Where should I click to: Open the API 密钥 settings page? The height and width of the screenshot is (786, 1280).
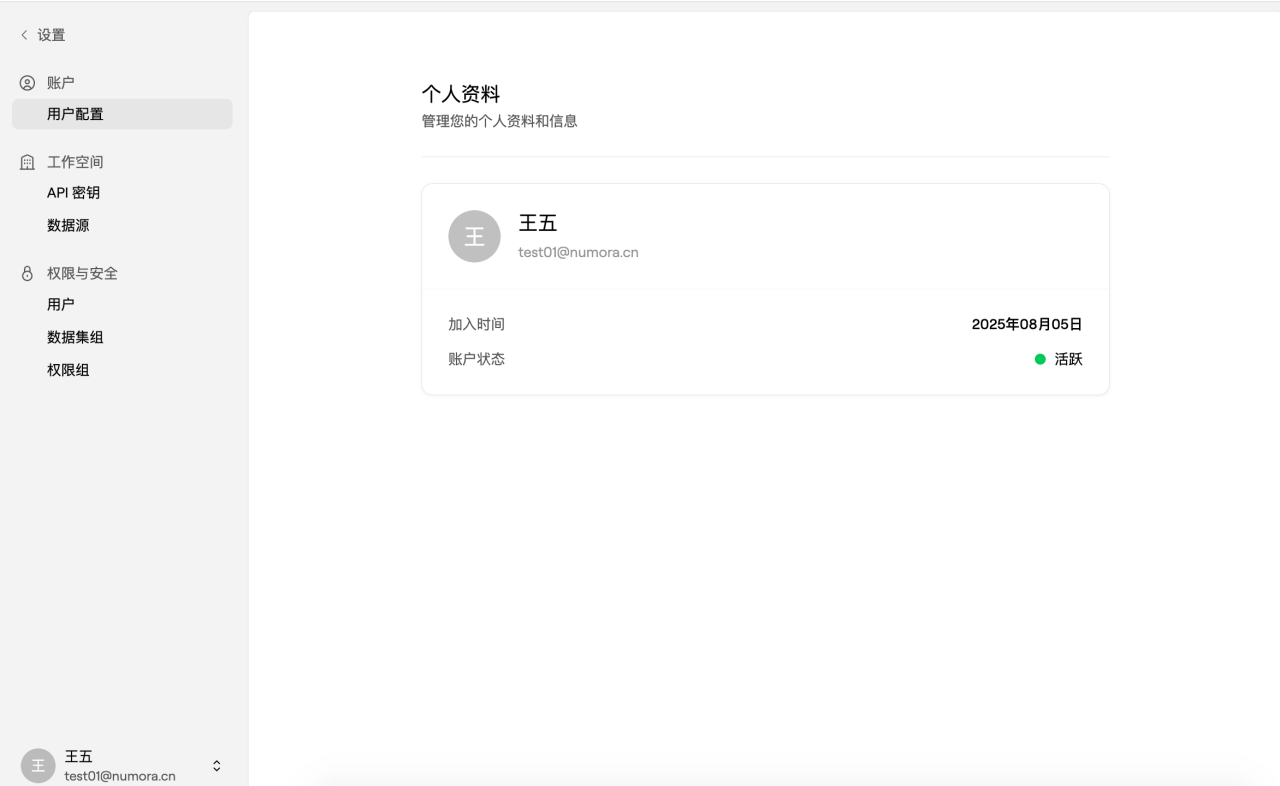pyautogui.click(x=73, y=192)
